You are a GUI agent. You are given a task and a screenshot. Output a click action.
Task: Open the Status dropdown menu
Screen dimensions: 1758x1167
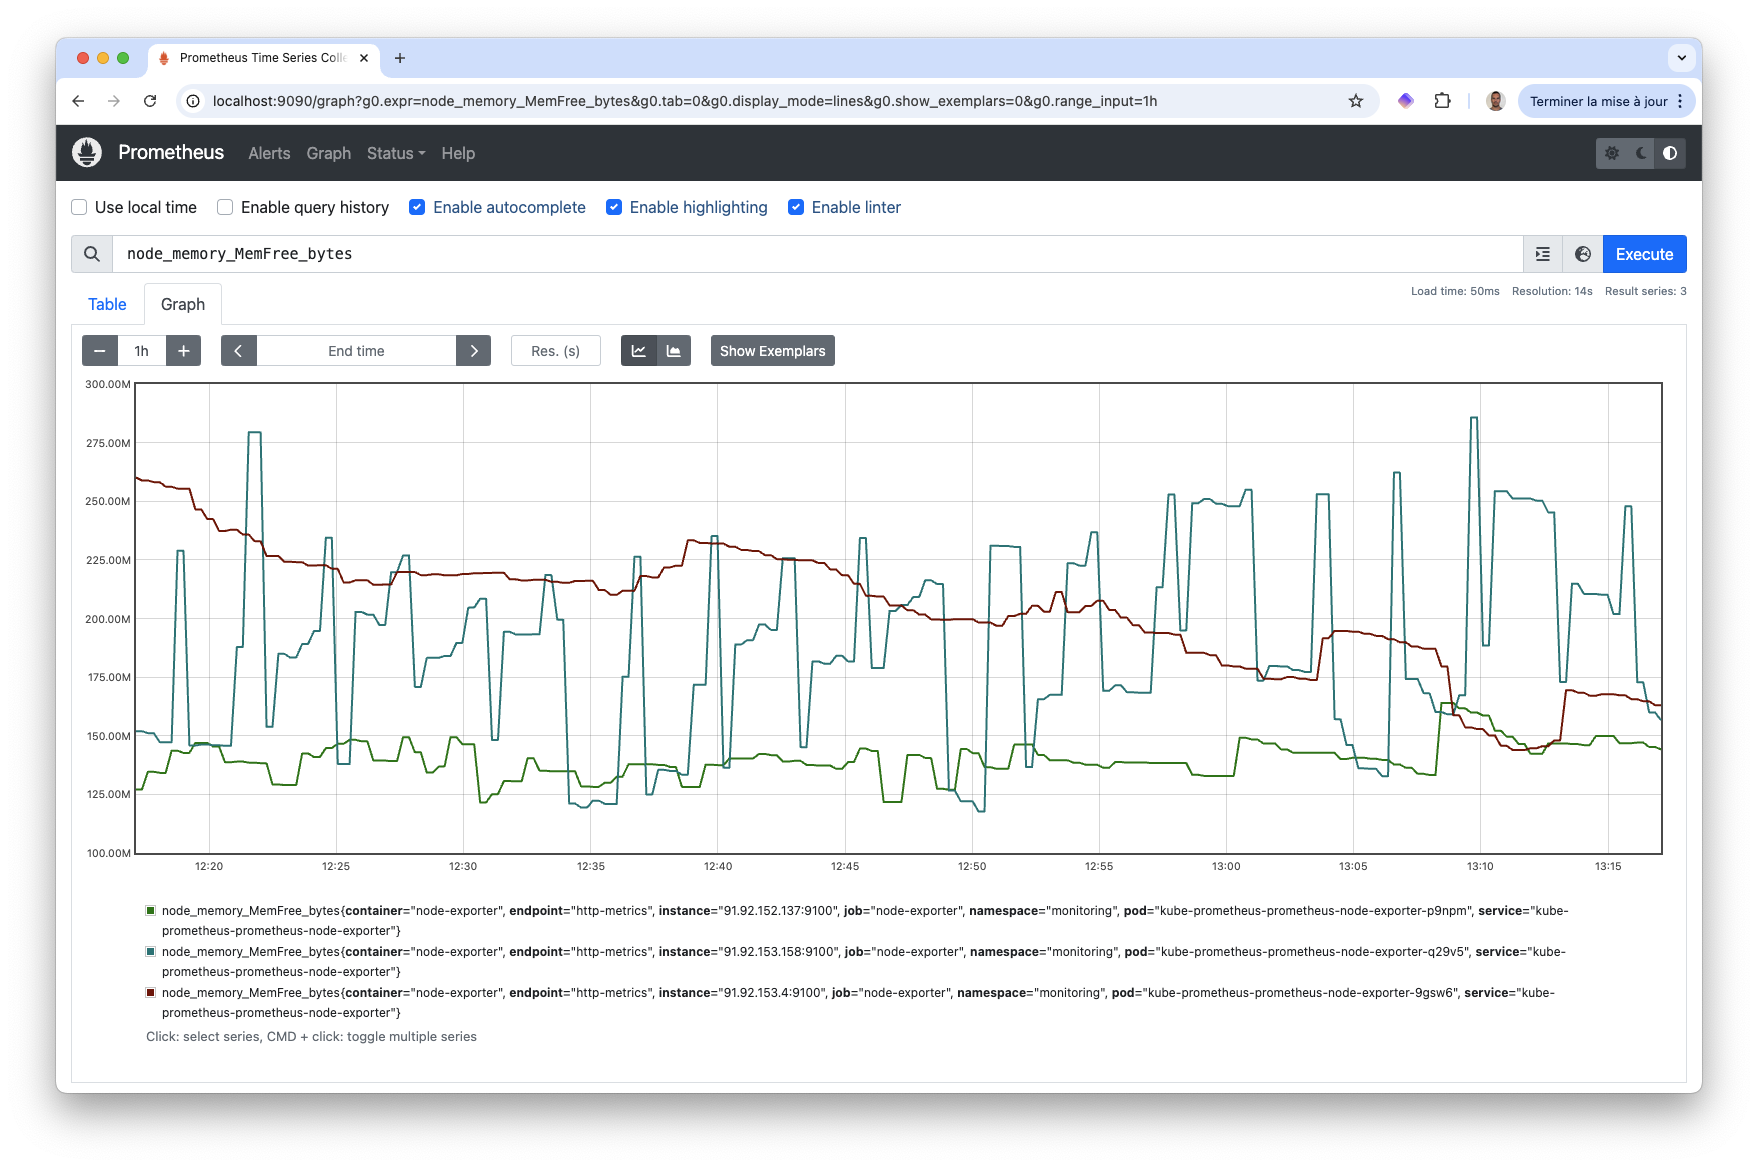click(x=395, y=153)
